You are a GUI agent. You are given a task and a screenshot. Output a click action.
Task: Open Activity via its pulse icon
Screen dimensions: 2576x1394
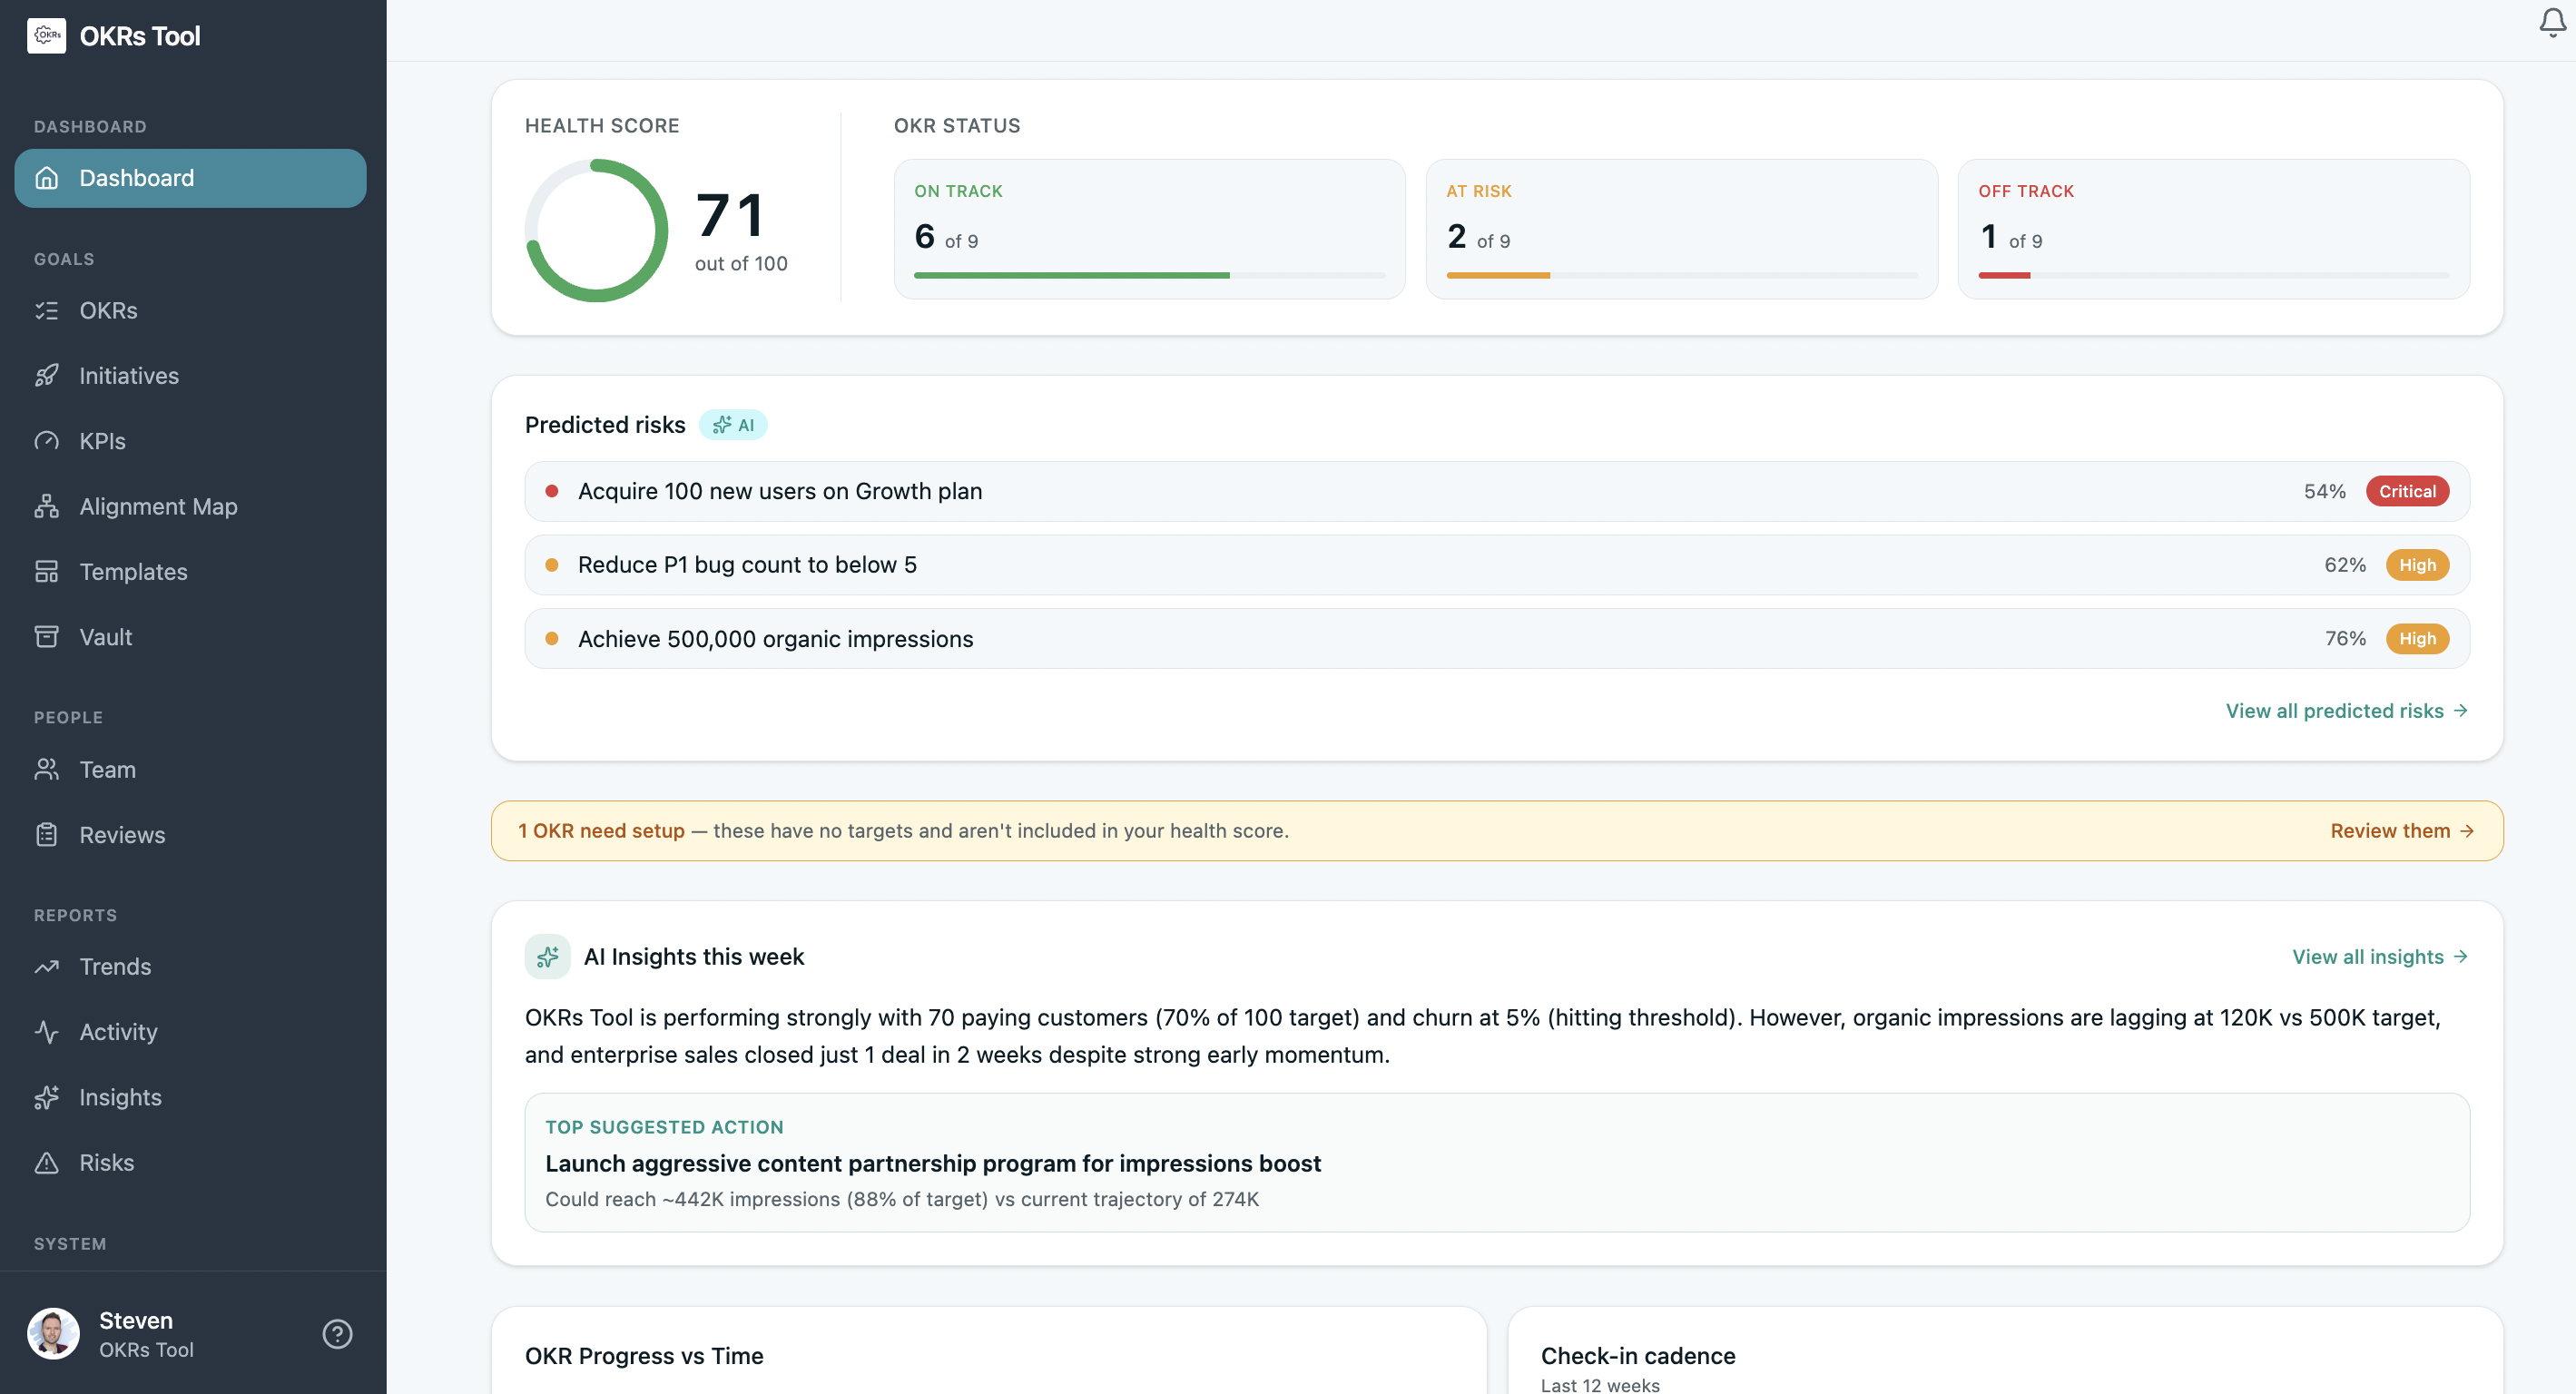(47, 1031)
